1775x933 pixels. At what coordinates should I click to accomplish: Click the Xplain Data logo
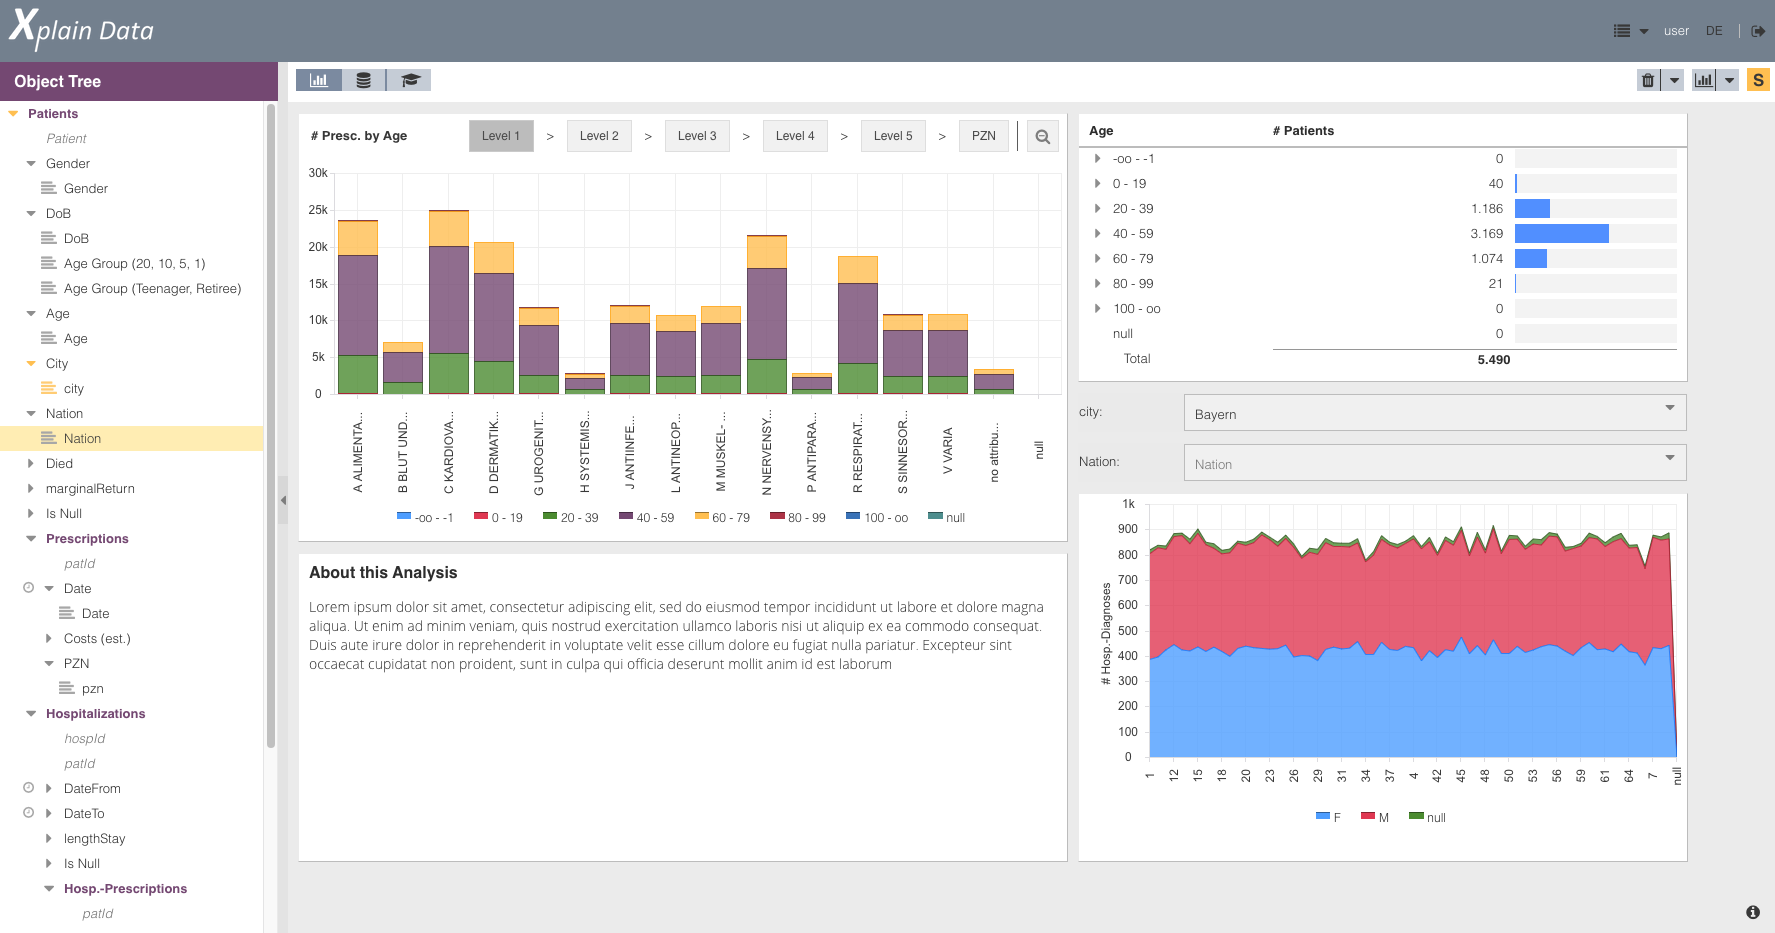(x=81, y=29)
